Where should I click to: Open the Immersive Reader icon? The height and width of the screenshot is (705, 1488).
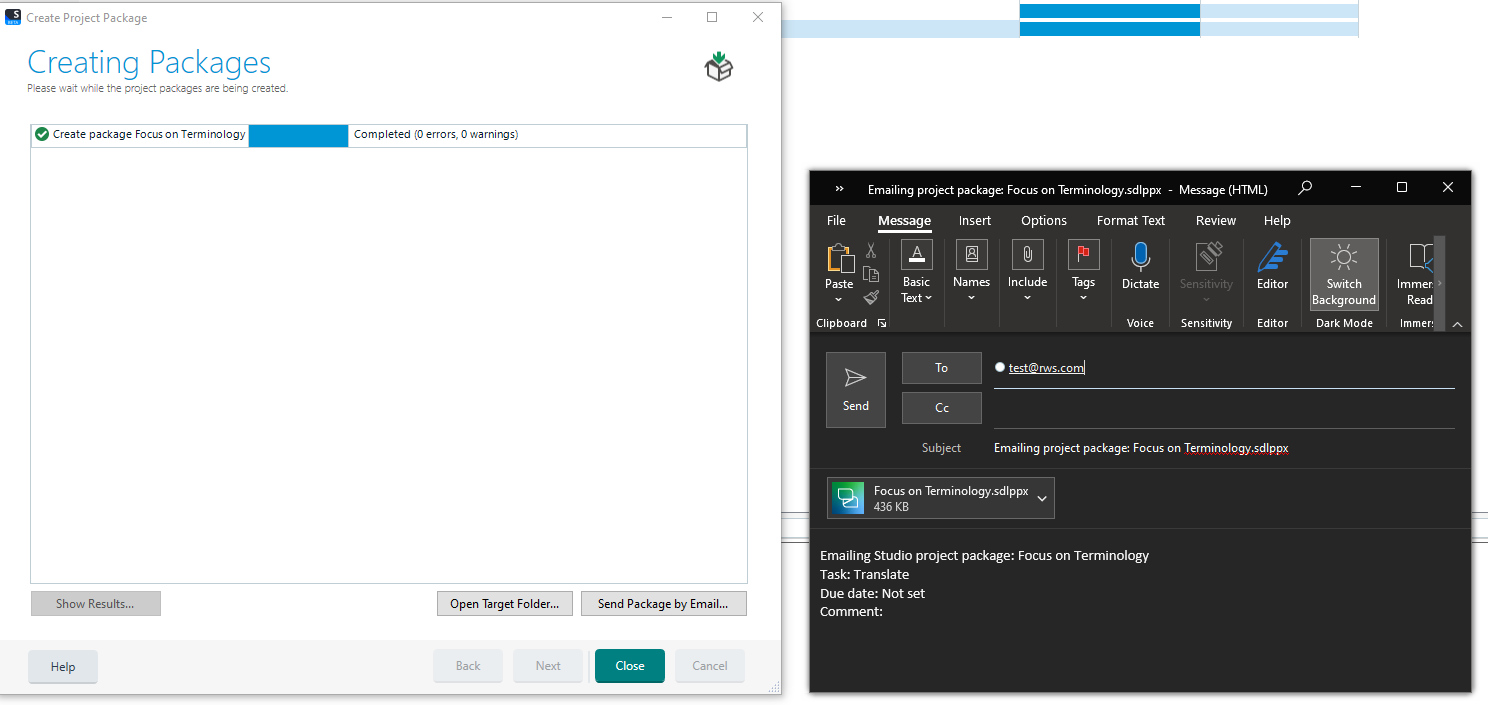tap(1421, 257)
